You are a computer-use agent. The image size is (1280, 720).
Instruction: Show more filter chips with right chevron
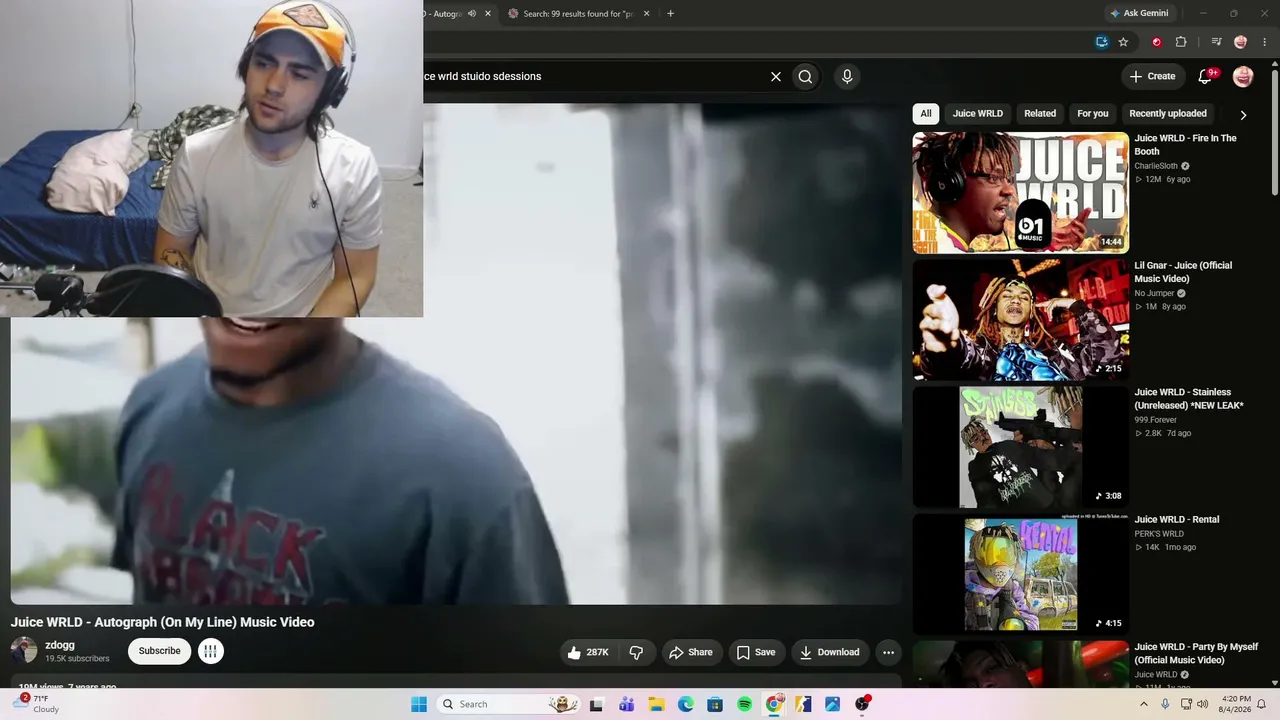tap(1243, 114)
